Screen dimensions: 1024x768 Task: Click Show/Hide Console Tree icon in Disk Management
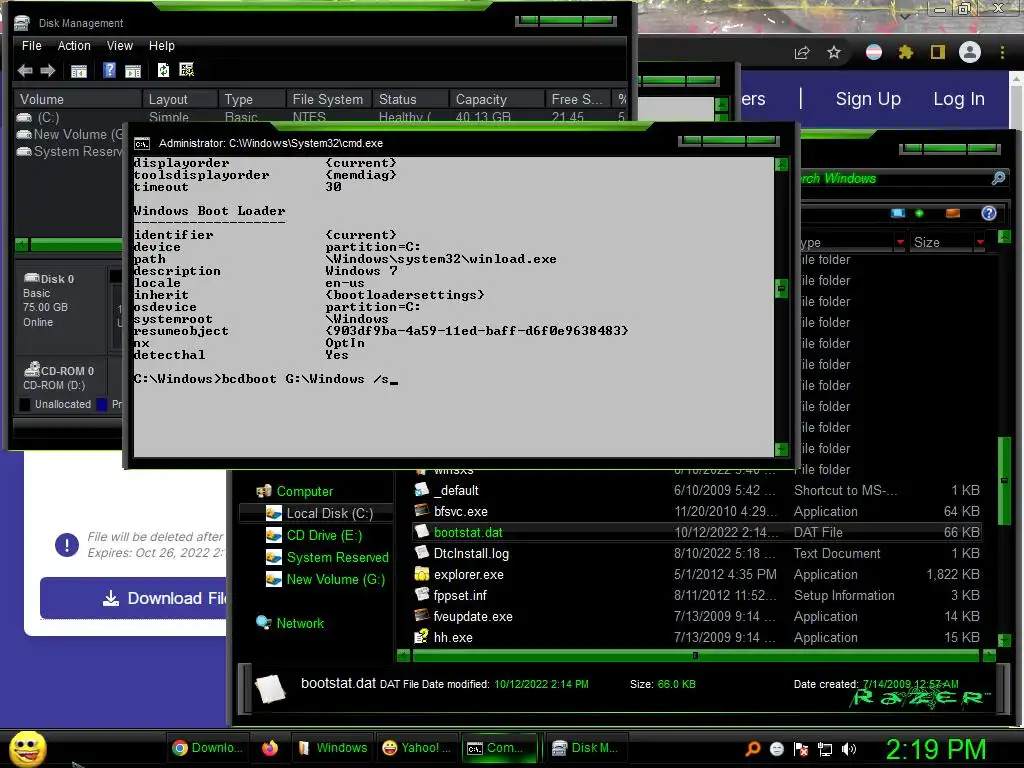79,71
